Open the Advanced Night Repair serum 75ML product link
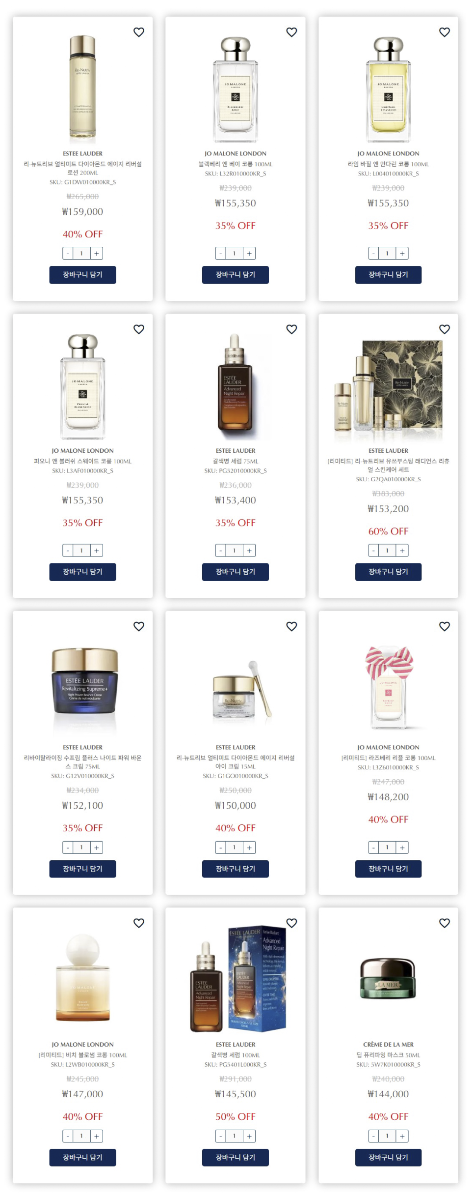The height and width of the screenshot is (1200, 474). coord(236,461)
